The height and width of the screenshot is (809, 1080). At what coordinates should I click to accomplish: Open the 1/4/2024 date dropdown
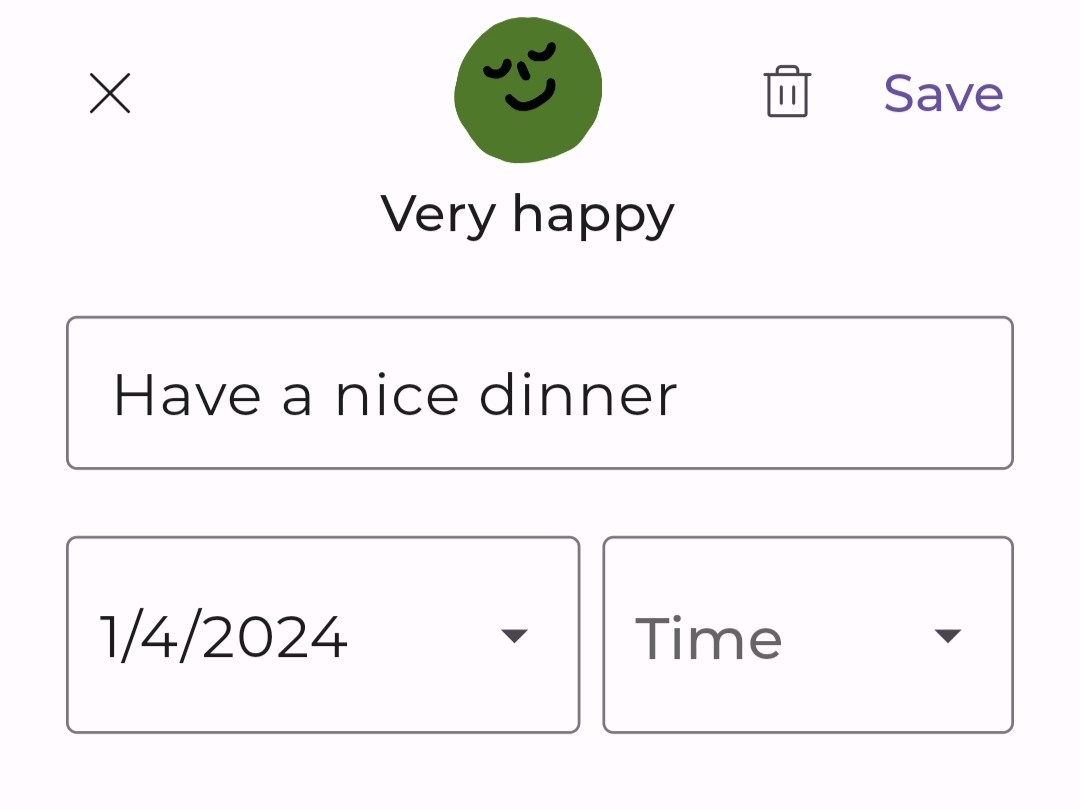point(323,635)
